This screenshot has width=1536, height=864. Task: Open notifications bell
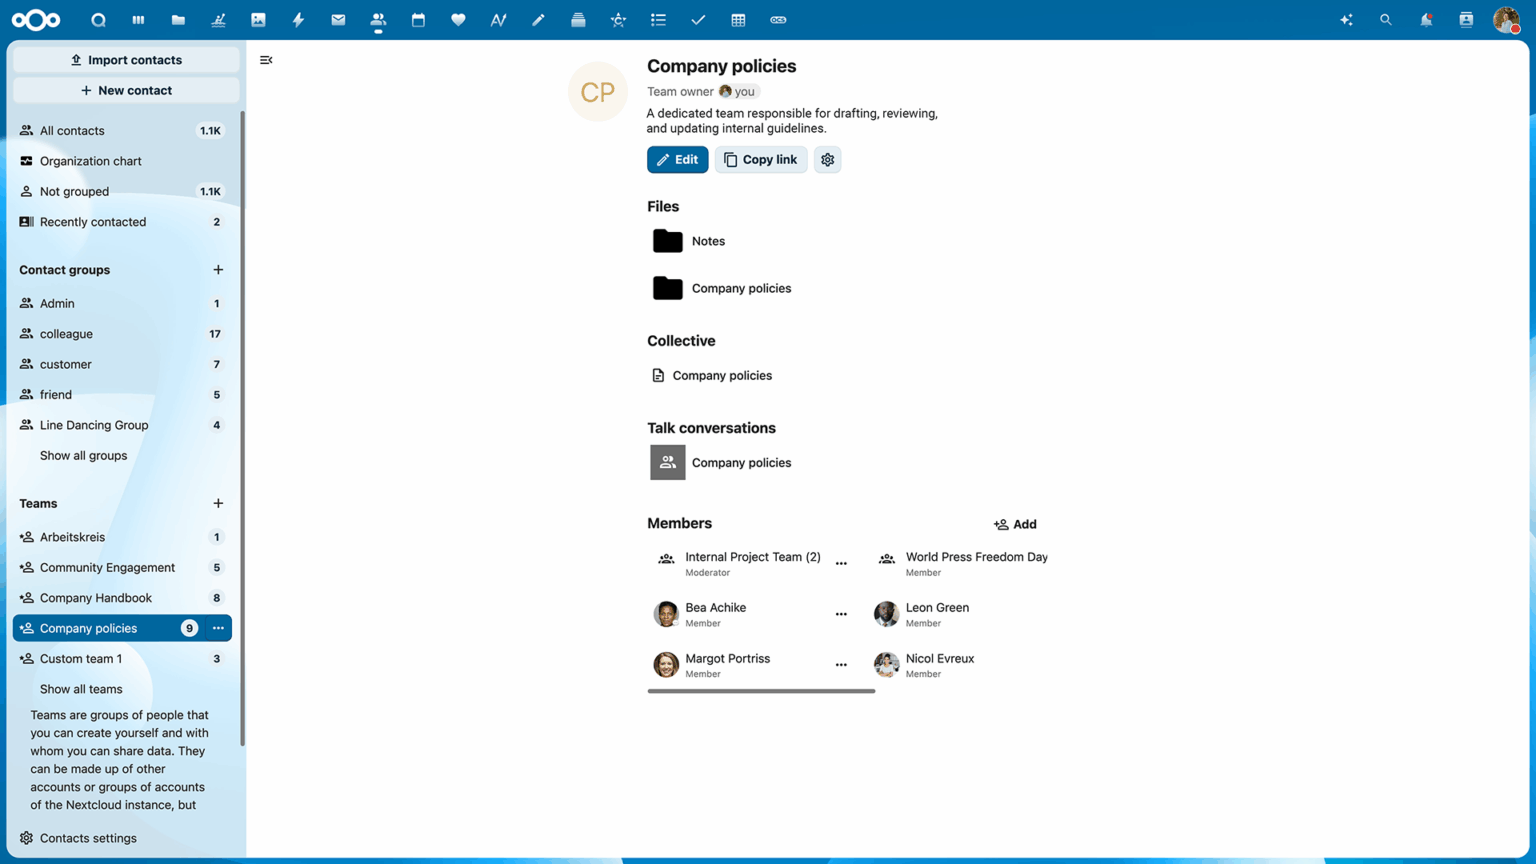pos(1426,20)
